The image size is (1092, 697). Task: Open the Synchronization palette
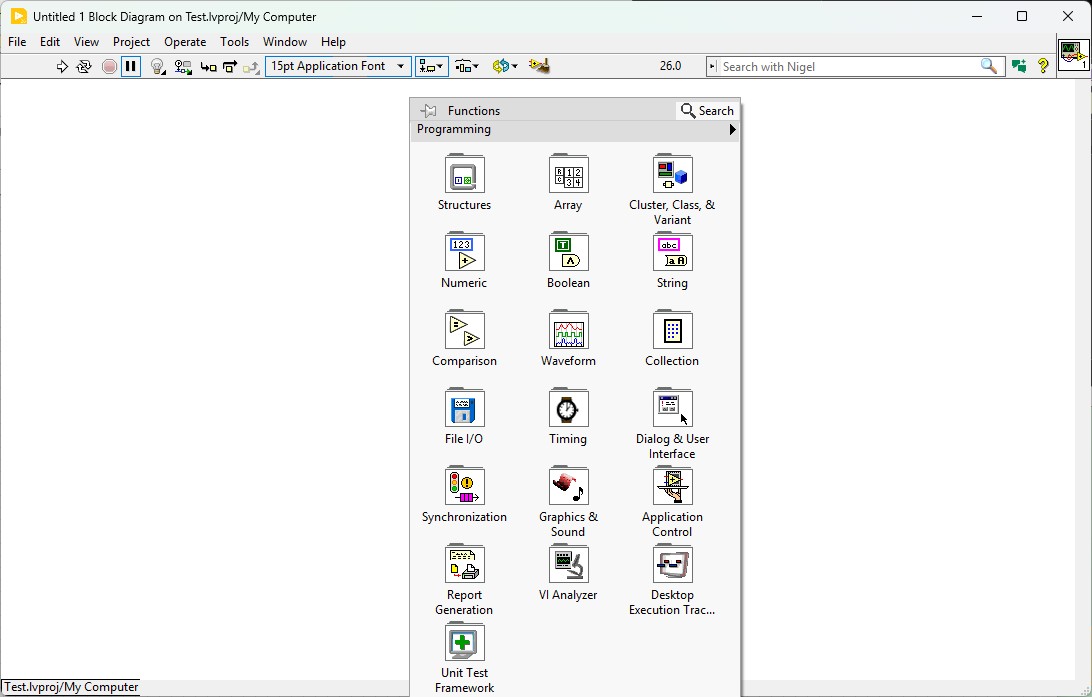(465, 494)
